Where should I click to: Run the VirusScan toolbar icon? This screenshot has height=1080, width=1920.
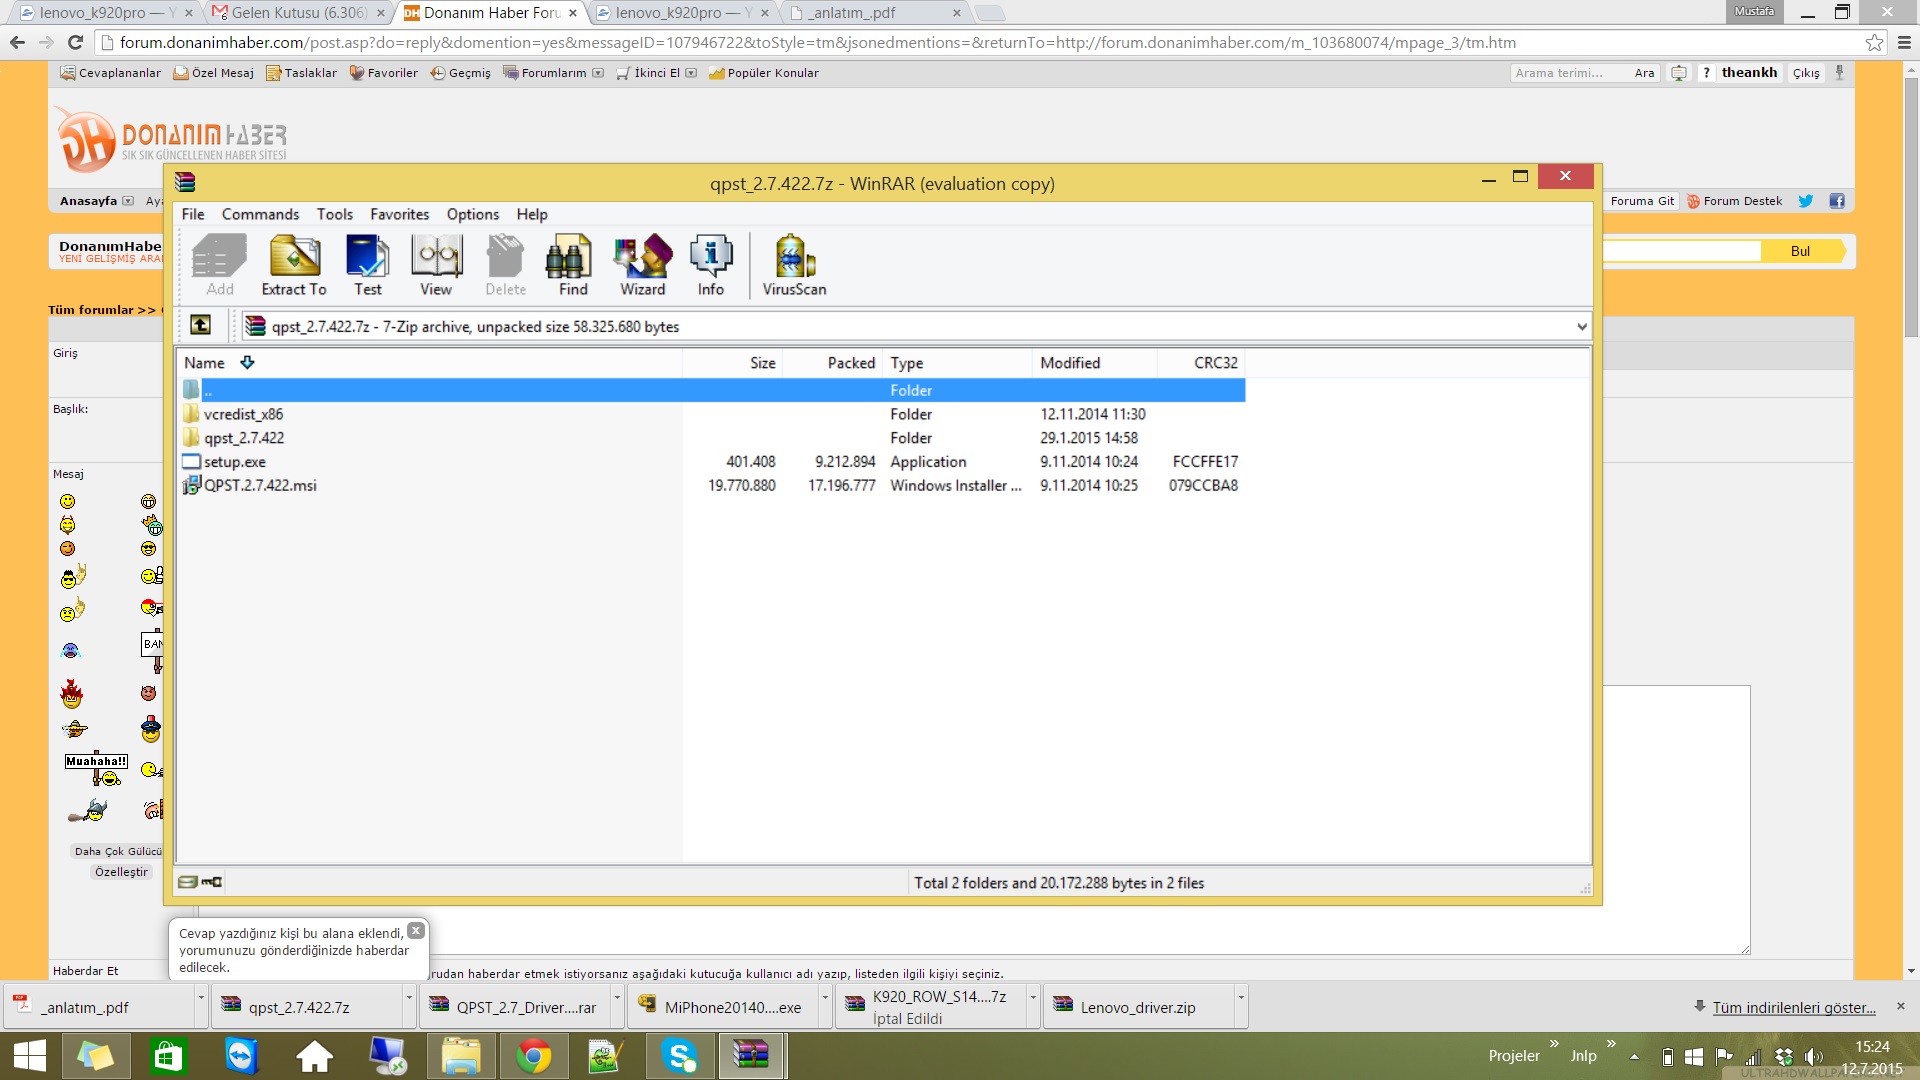click(x=794, y=265)
